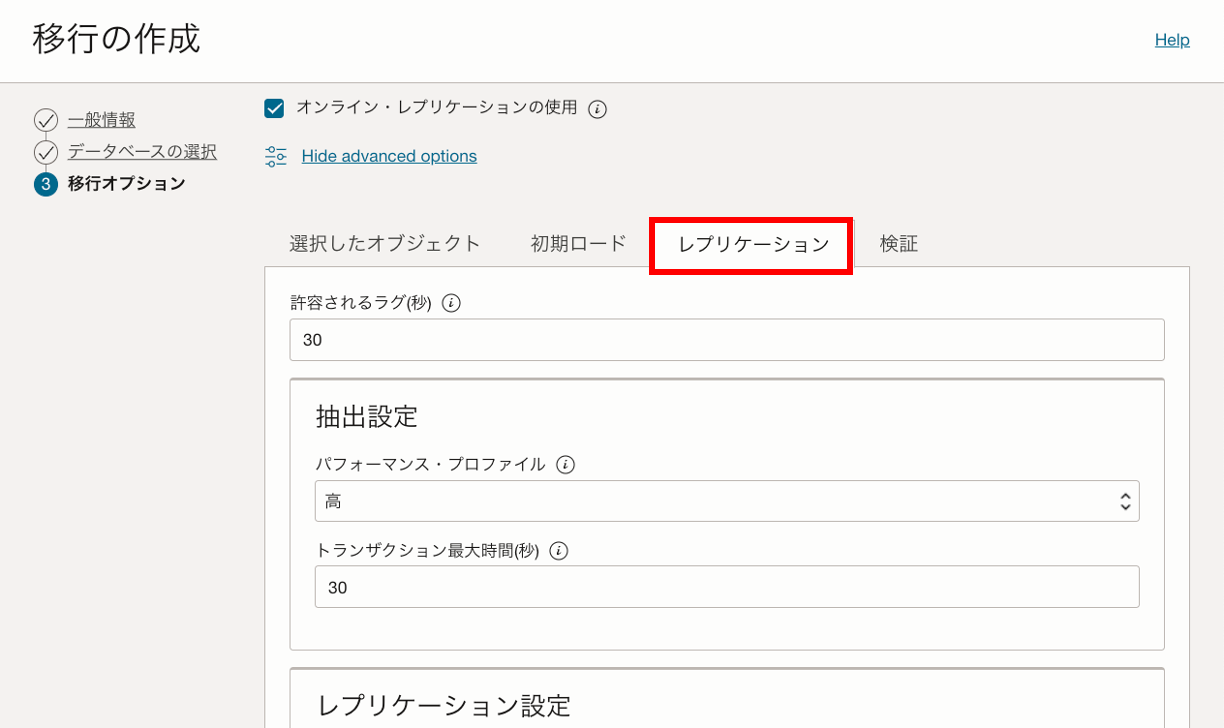Open the 検証 tab
The height and width of the screenshot is (728, 1224).
(899, 242)
